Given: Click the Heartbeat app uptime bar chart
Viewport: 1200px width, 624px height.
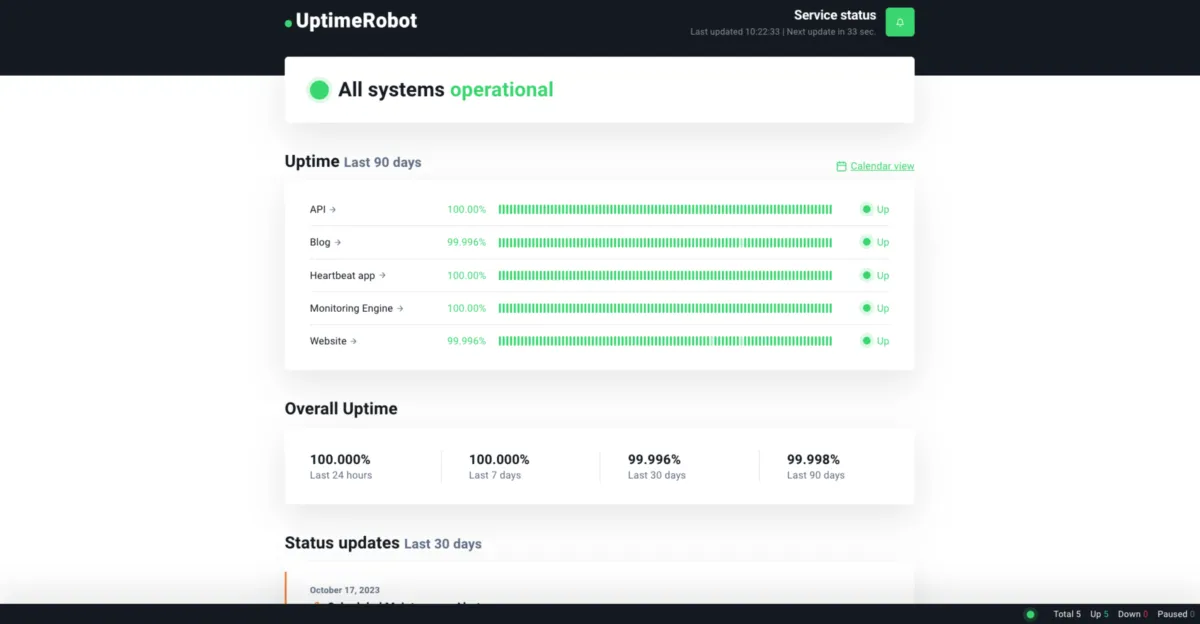Looking at the screenshot, I should point(665,275).
